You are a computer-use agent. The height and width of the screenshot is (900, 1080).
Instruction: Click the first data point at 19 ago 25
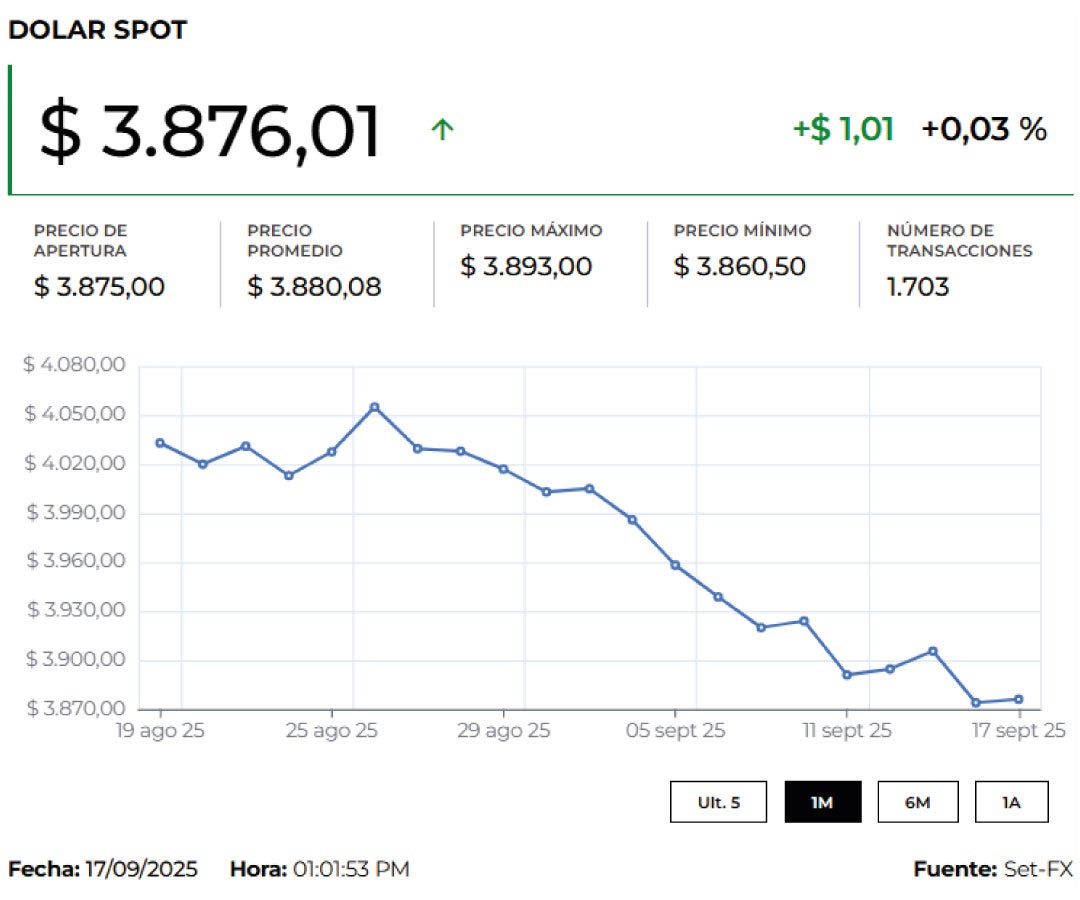click(160, 443)
